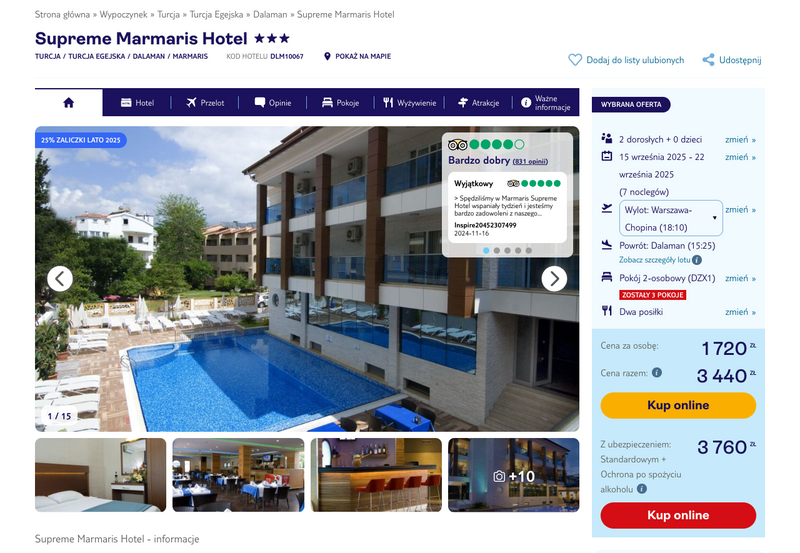Open the 831 opinii reviews link
This screenshot has width=800, height=553.
530,161
